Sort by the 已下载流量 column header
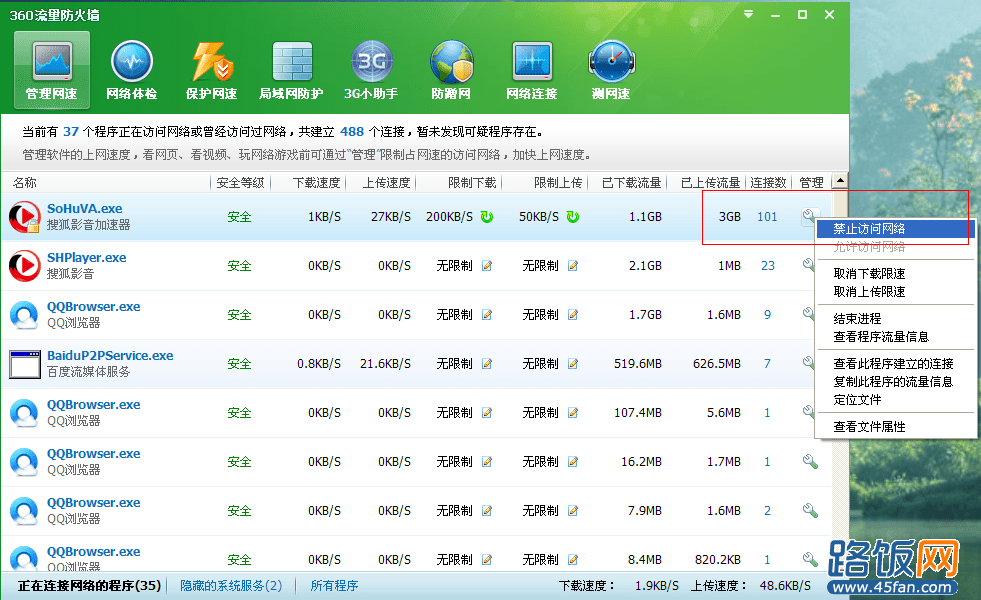 pos(631,183)
